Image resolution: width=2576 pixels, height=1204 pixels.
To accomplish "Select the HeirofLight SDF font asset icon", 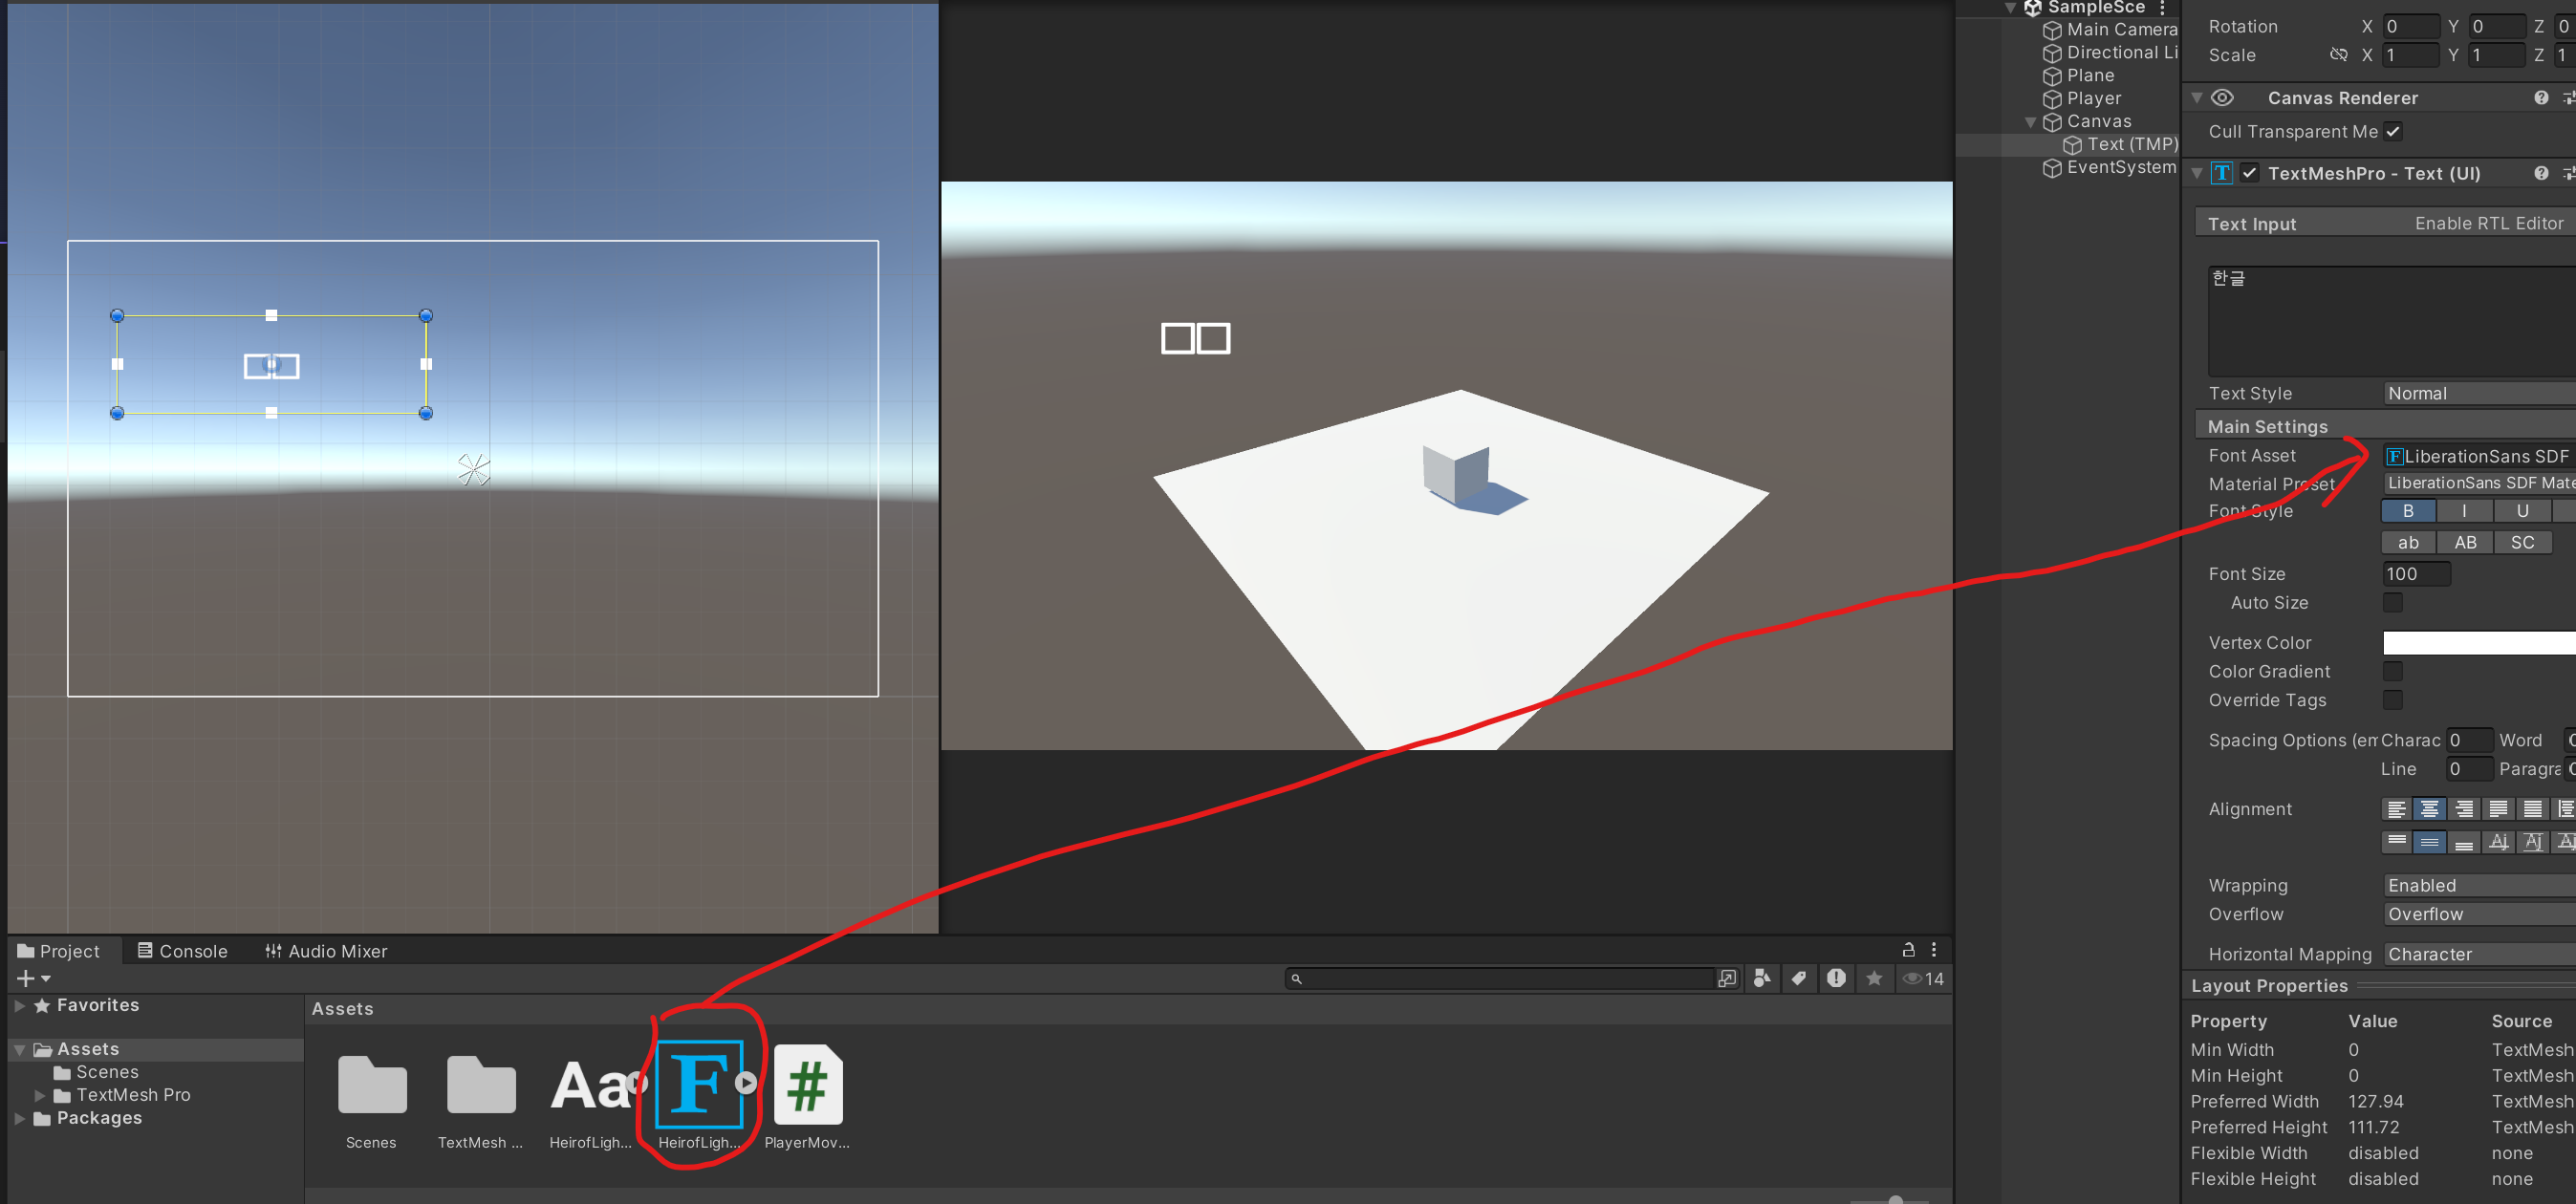I will (x=699, y=1084).
